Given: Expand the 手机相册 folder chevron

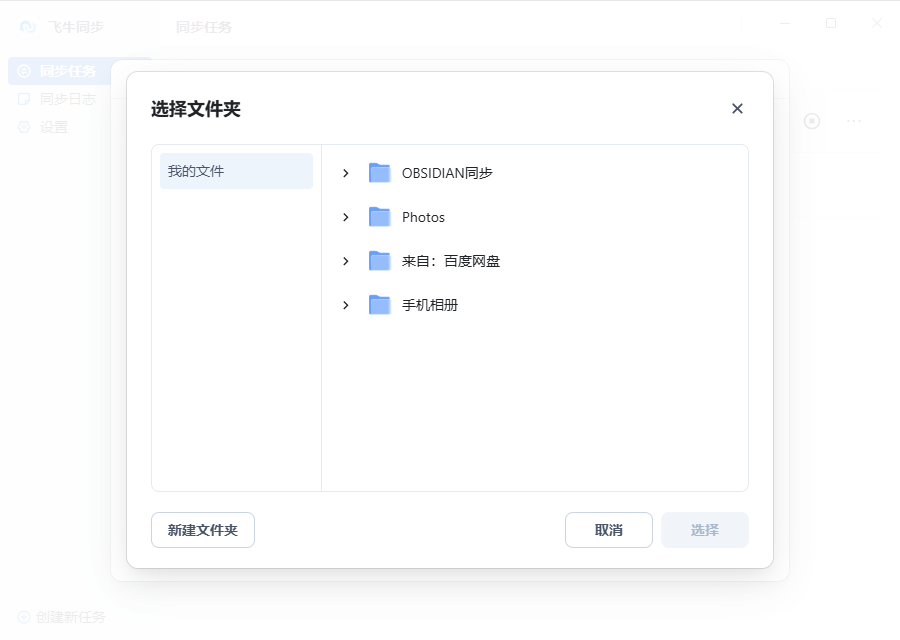Looking at the screenshot, I should pos(346,305).
